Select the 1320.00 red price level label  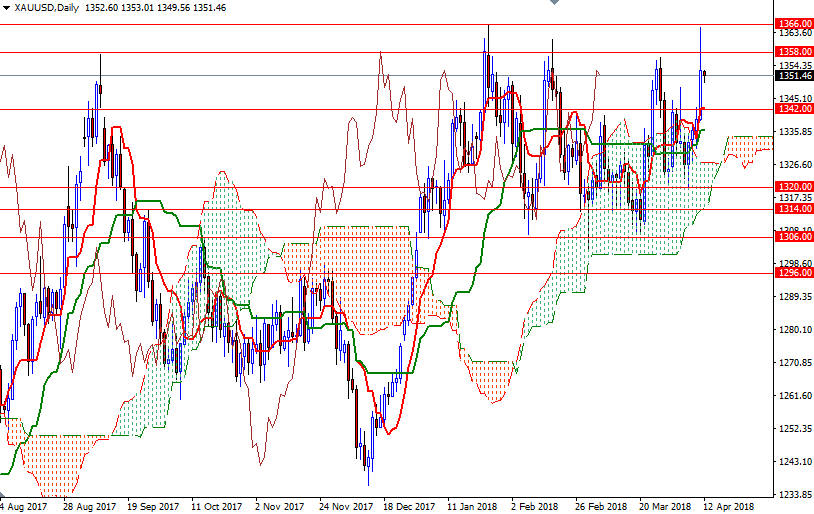pyautogui.click(x=794, y=187)
